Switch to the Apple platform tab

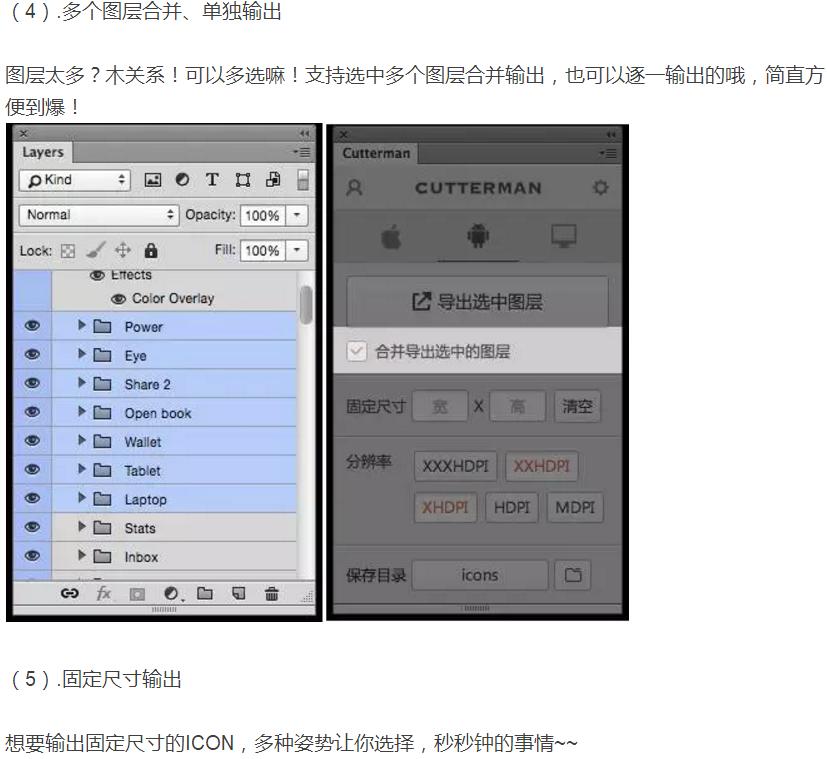pos(390,235)
